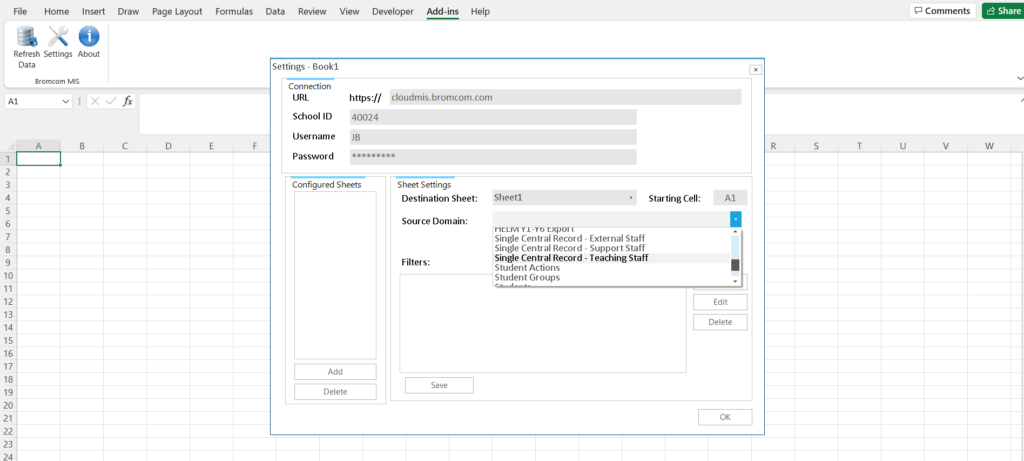1024x461 pixels.
Task: Click the URL input field
Action: pyautogui.click(x=565, y=97)
